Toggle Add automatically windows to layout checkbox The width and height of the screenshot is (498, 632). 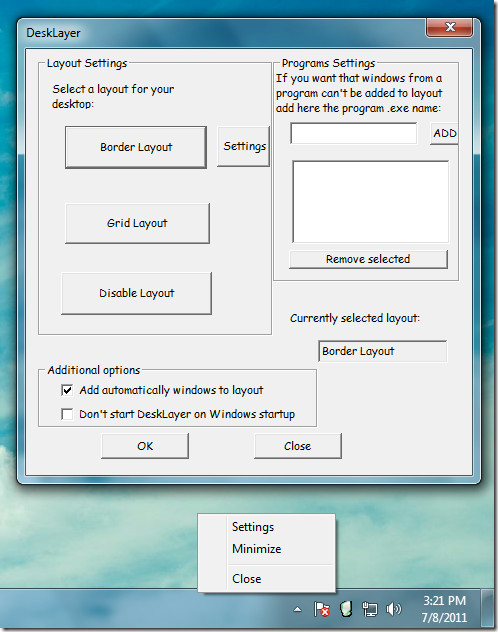click(67, 390)
